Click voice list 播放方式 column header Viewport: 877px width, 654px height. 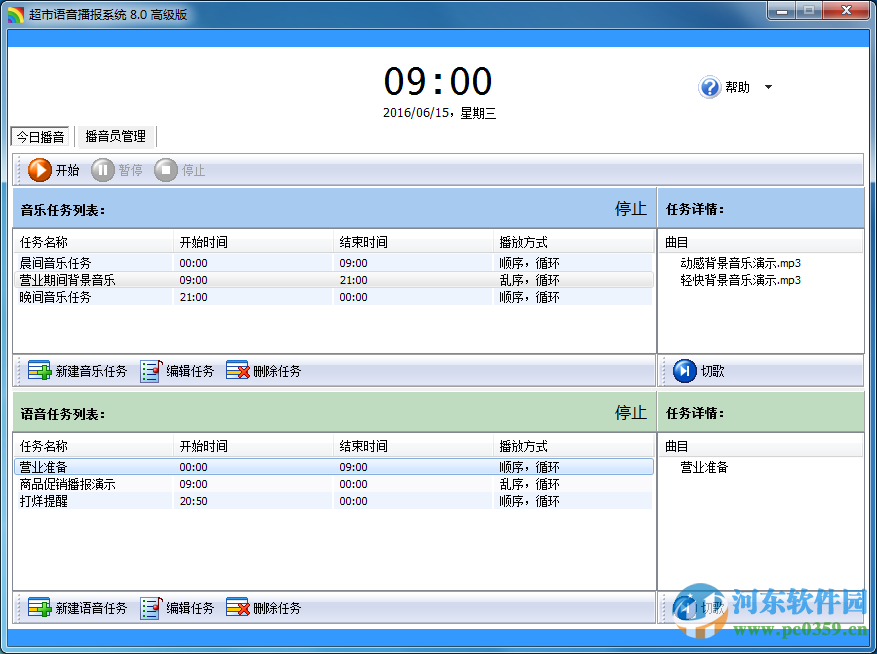click(x=573, y=446)
